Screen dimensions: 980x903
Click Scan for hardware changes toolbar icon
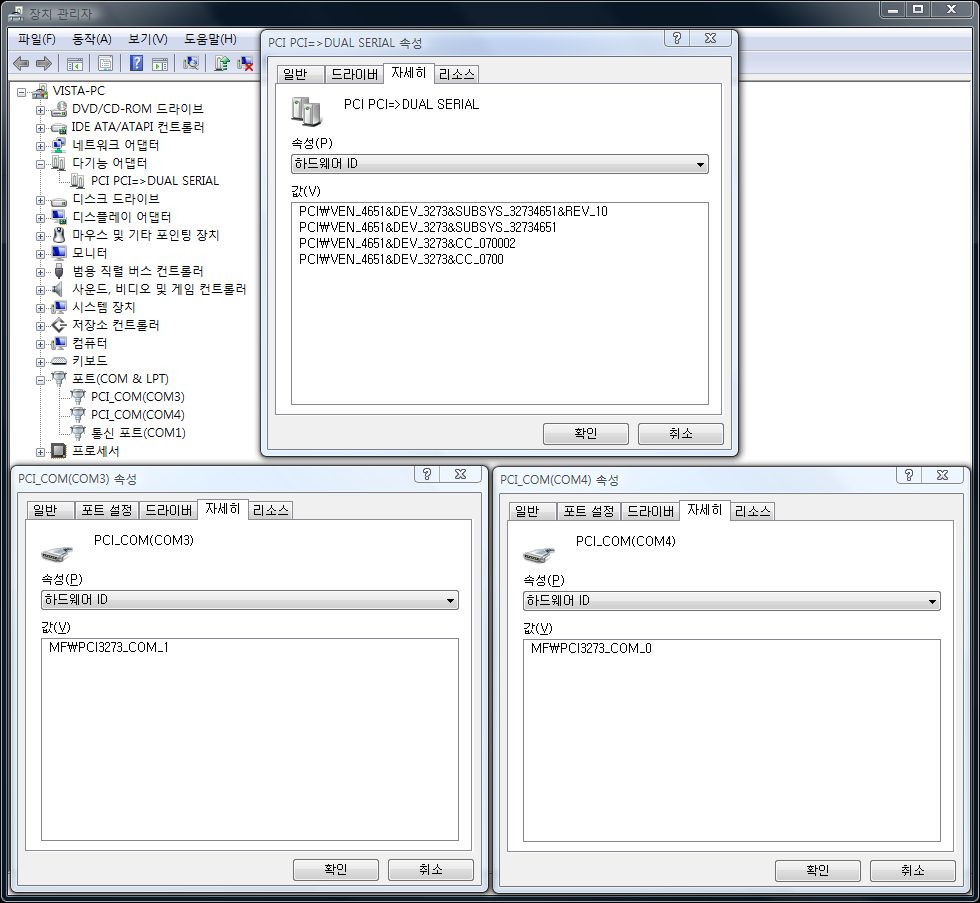tap(191, 63)
